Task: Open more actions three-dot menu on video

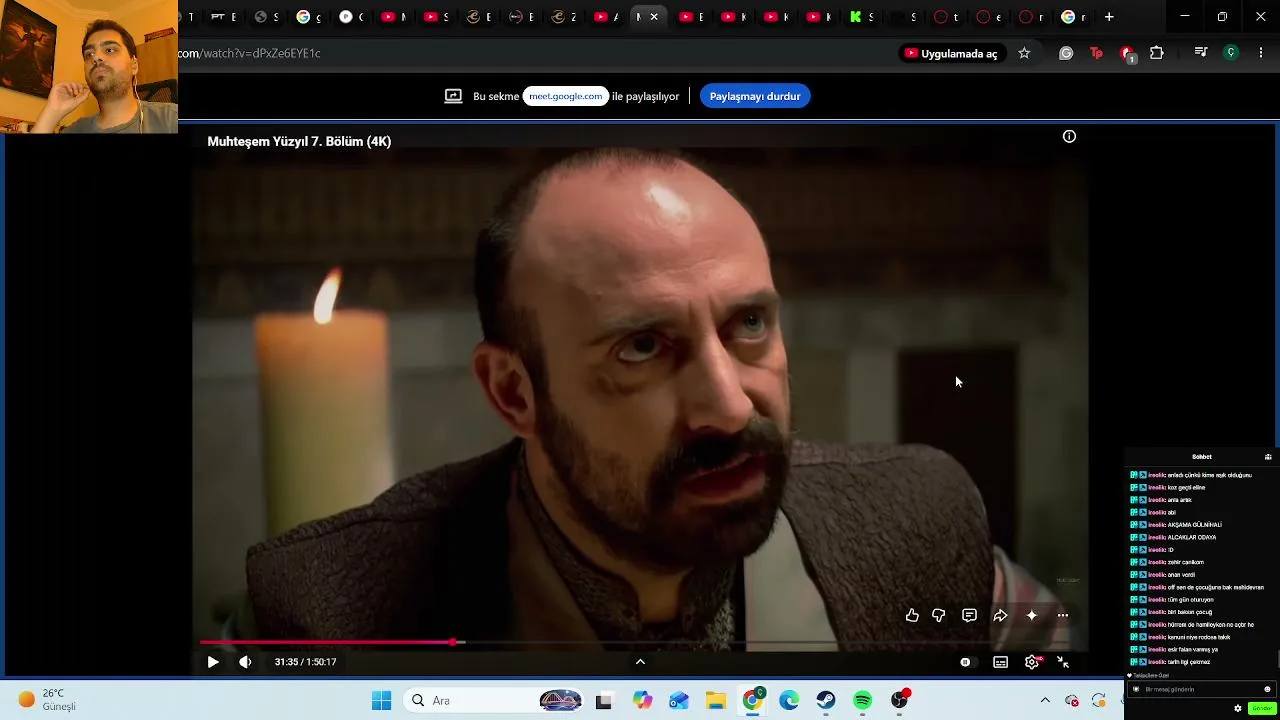Action: (1063, 616)
